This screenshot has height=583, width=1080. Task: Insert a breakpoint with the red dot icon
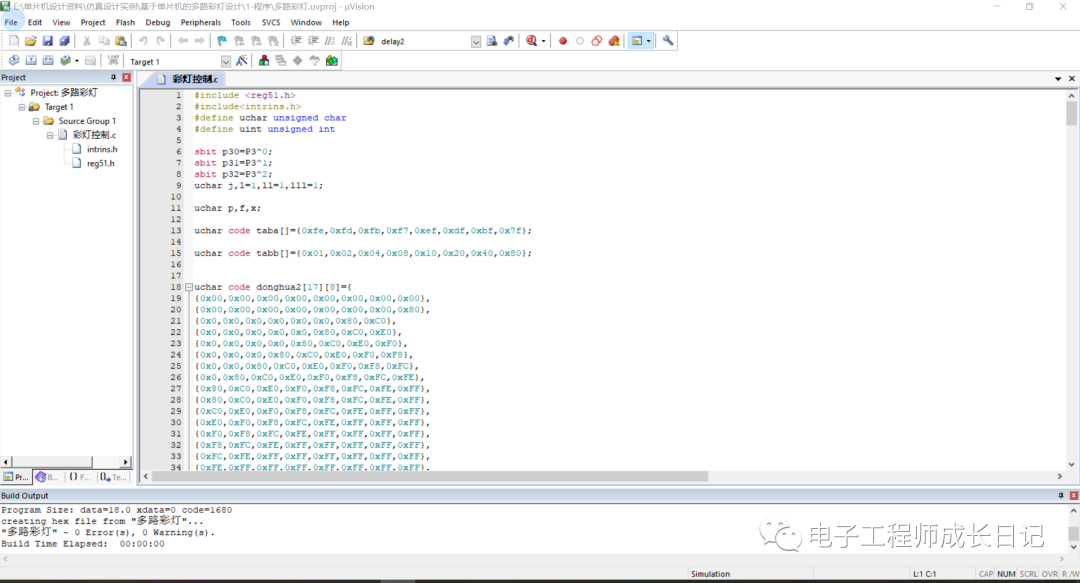[x=563, y=41]
